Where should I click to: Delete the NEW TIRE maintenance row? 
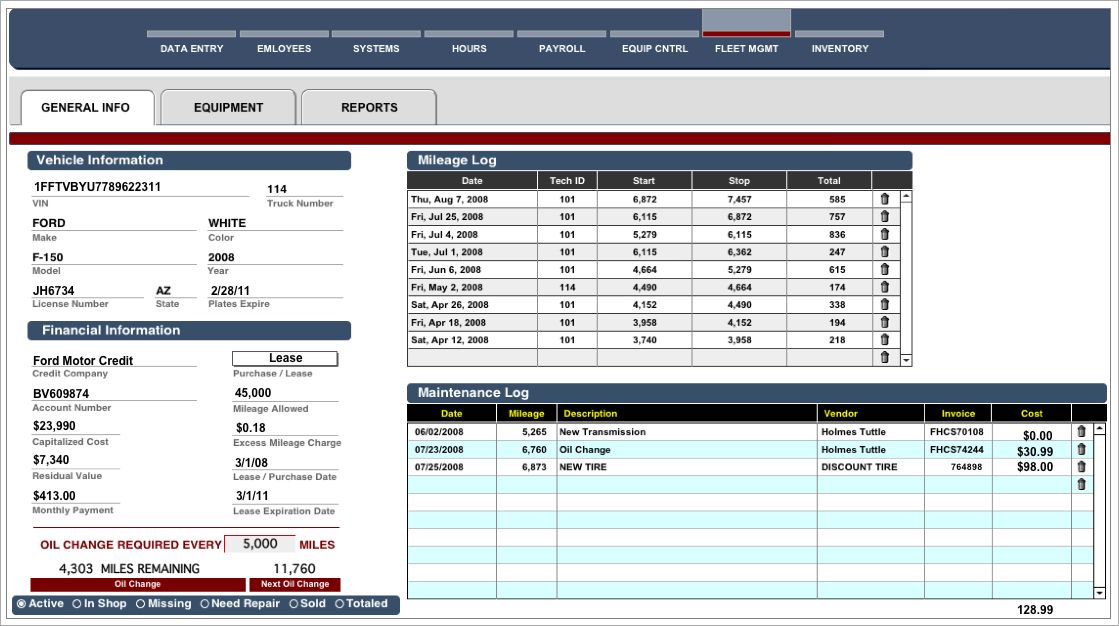(1080, 467)
